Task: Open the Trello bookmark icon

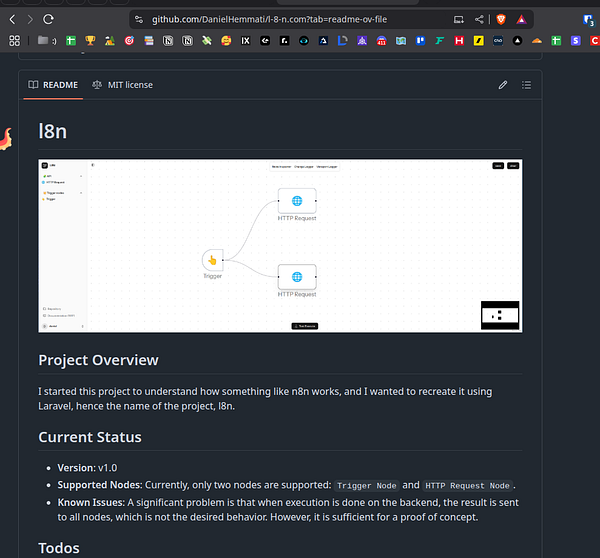Action: tap(420, 41)
